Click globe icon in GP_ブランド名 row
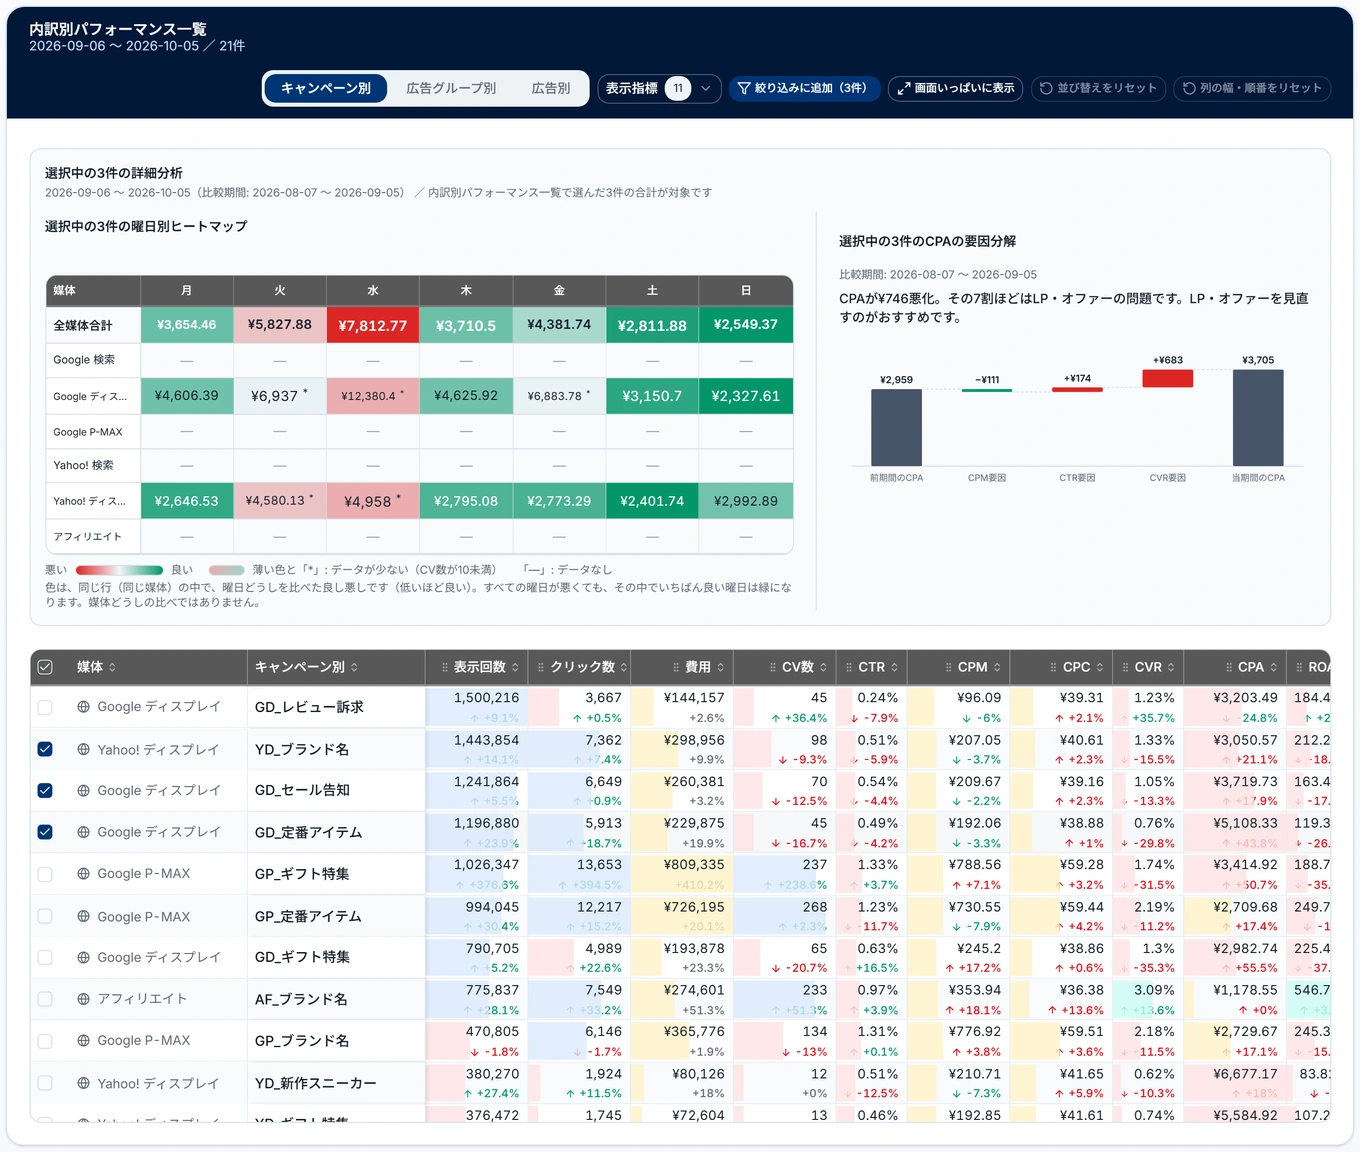Screen dimensions: 1360x1152 click(x=84, y=1041)
